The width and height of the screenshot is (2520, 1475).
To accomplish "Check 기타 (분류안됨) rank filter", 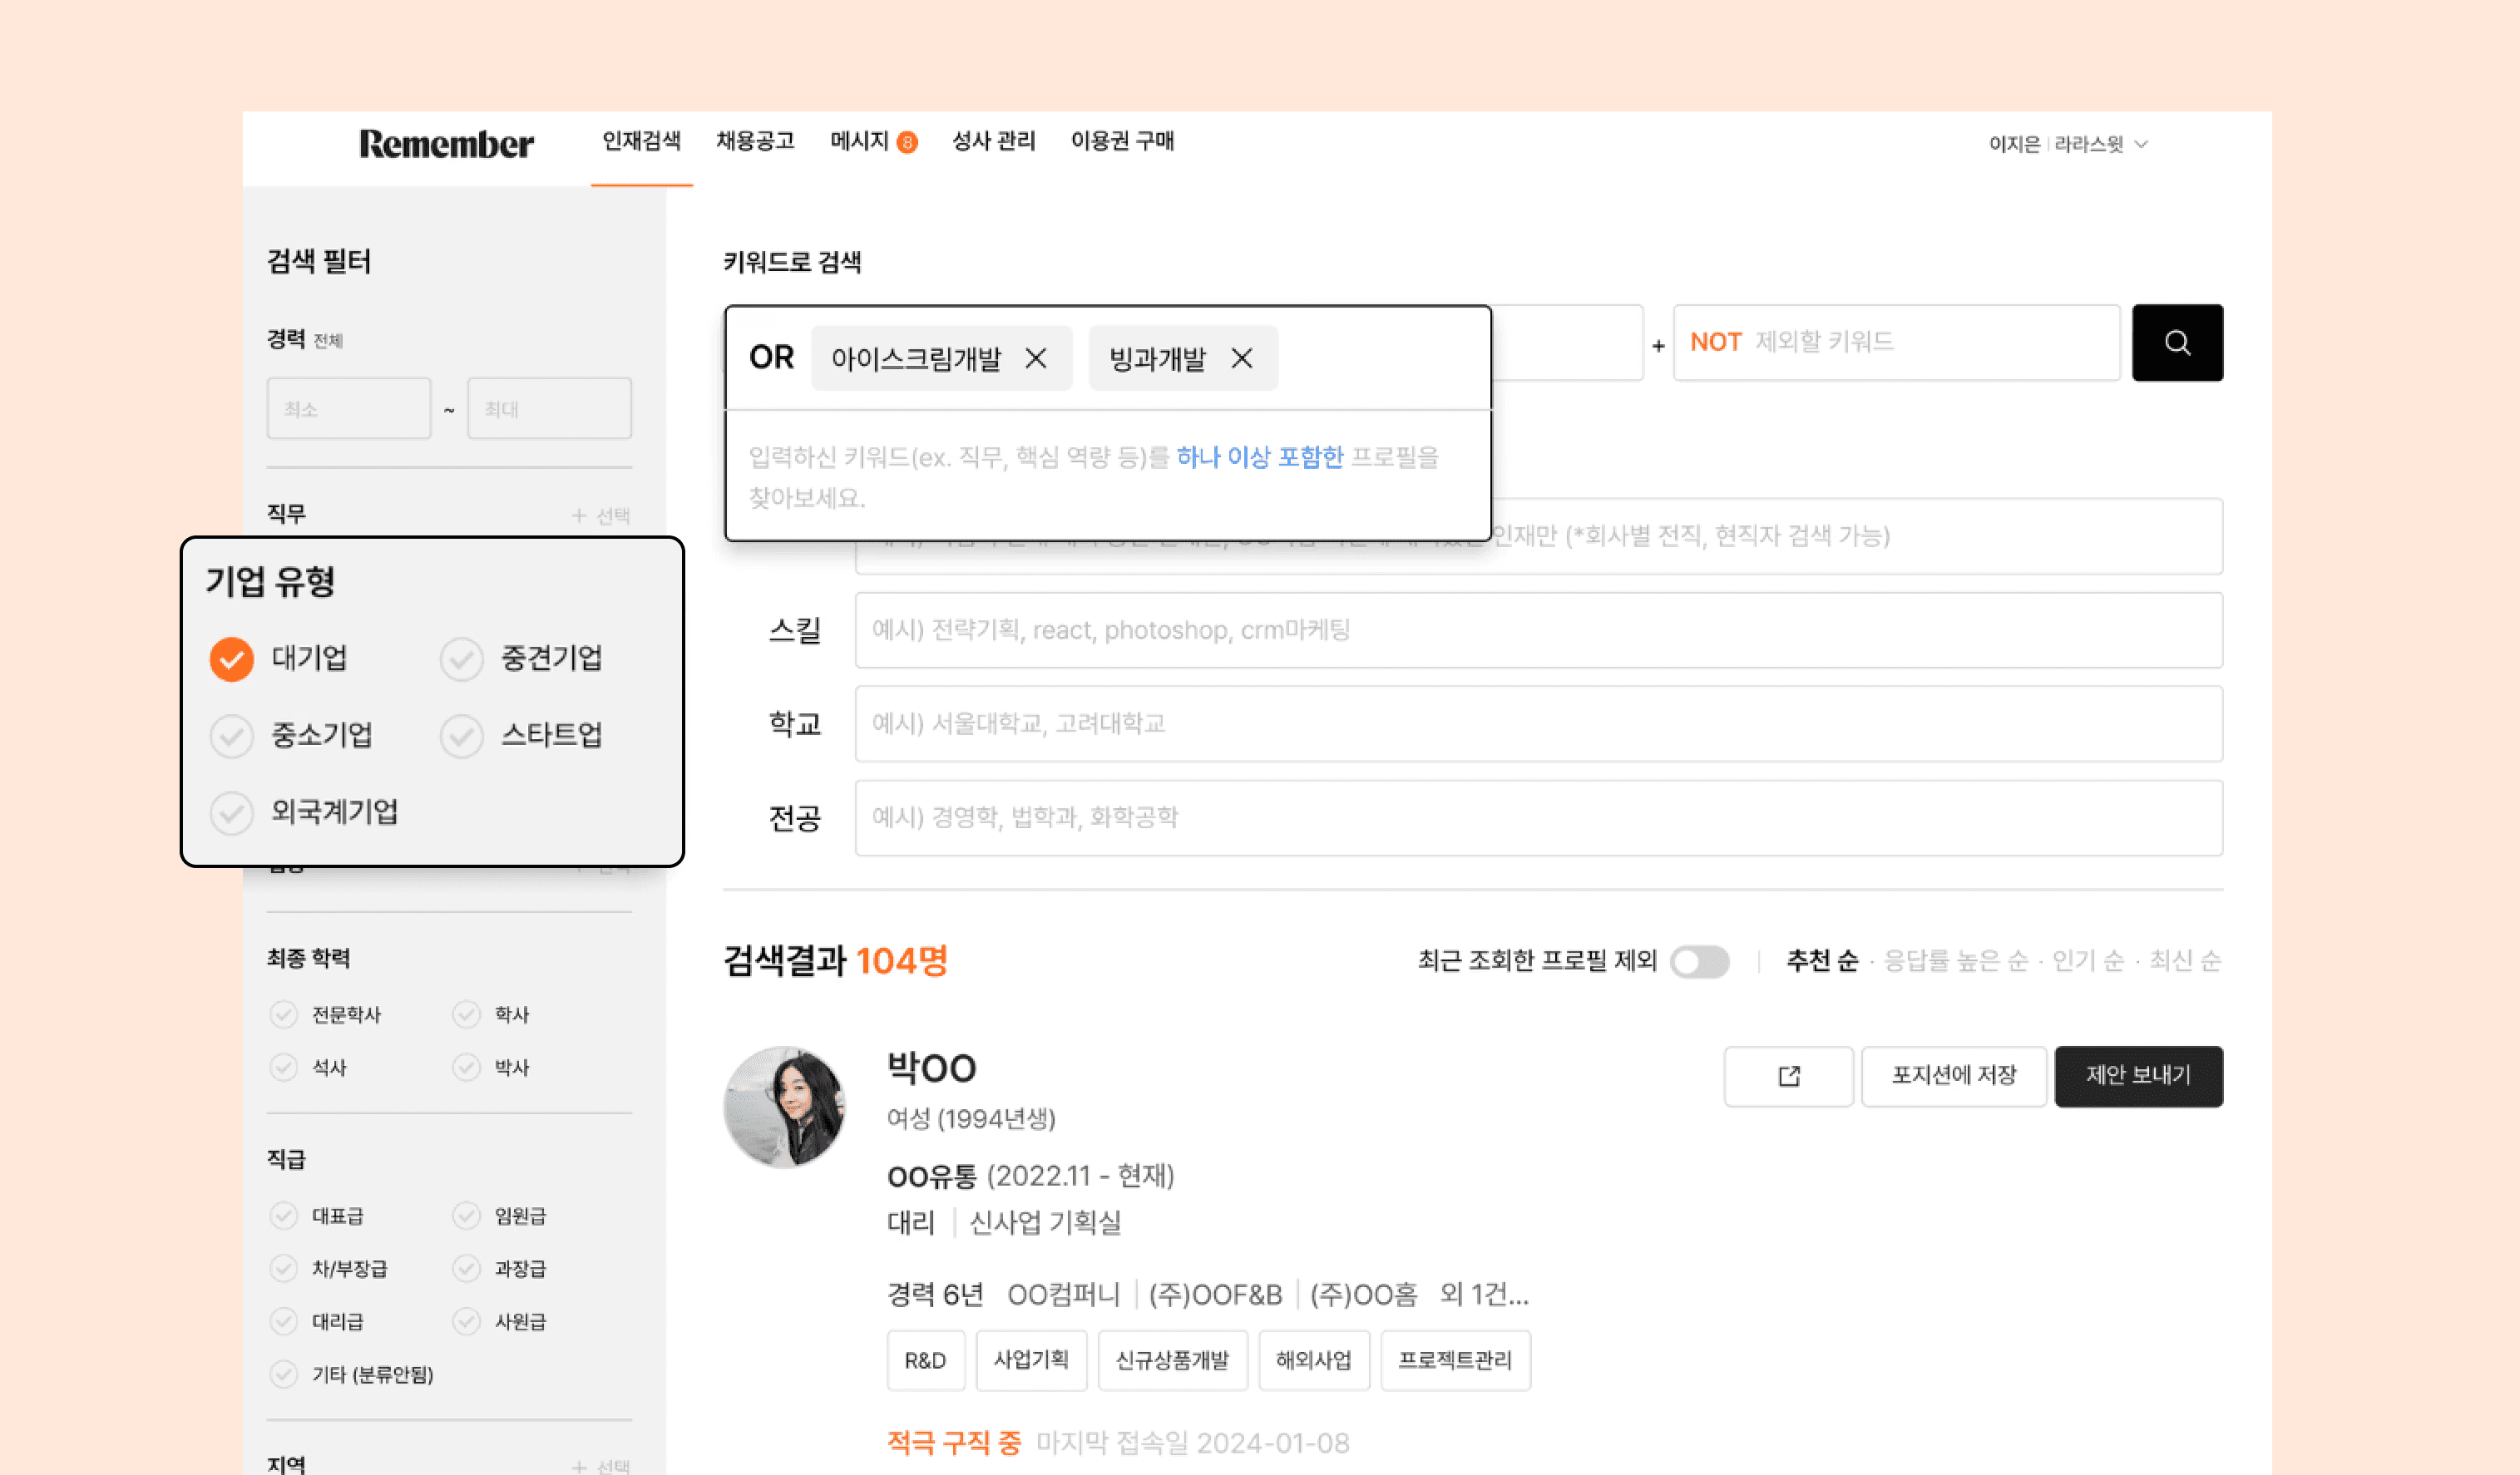I will coord(284,1374).
